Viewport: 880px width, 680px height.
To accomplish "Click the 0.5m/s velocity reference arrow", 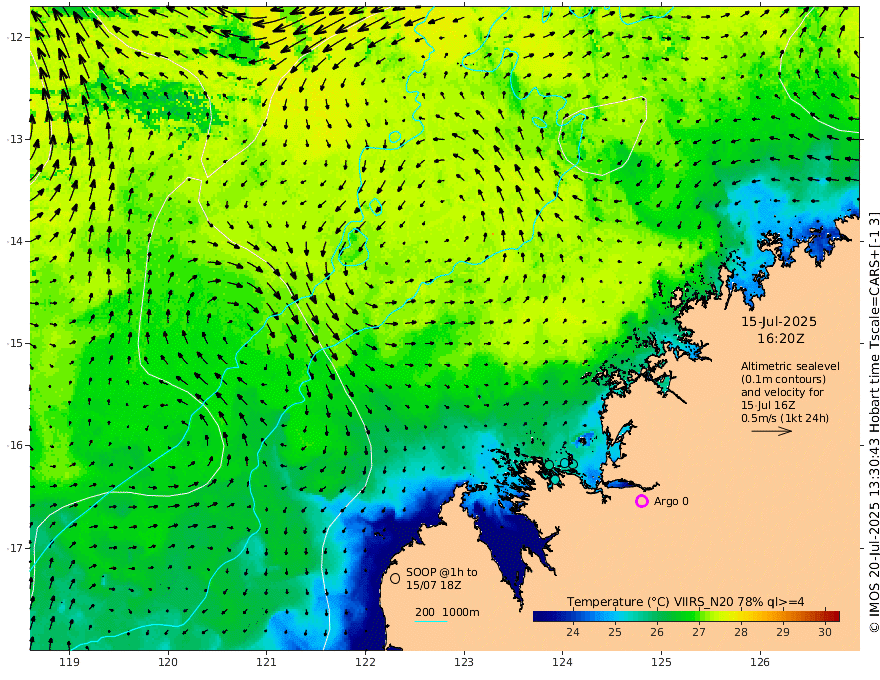I will tap(772, 431).
